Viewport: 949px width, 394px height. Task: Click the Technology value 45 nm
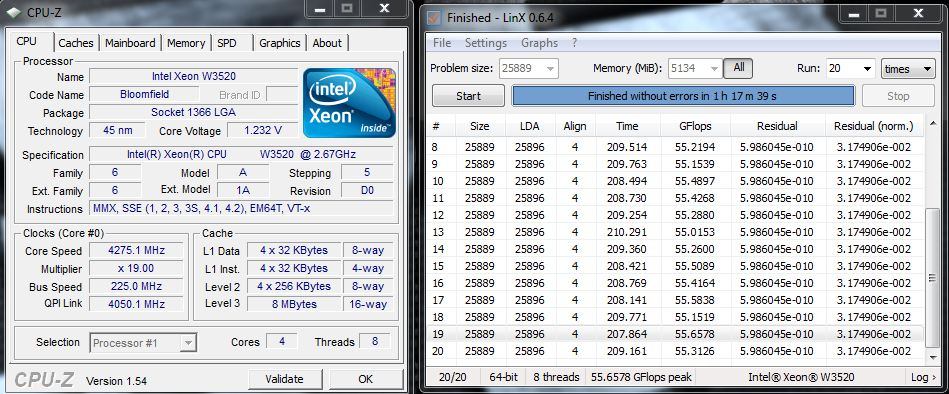pyautogui.click(x=117, y=130)
